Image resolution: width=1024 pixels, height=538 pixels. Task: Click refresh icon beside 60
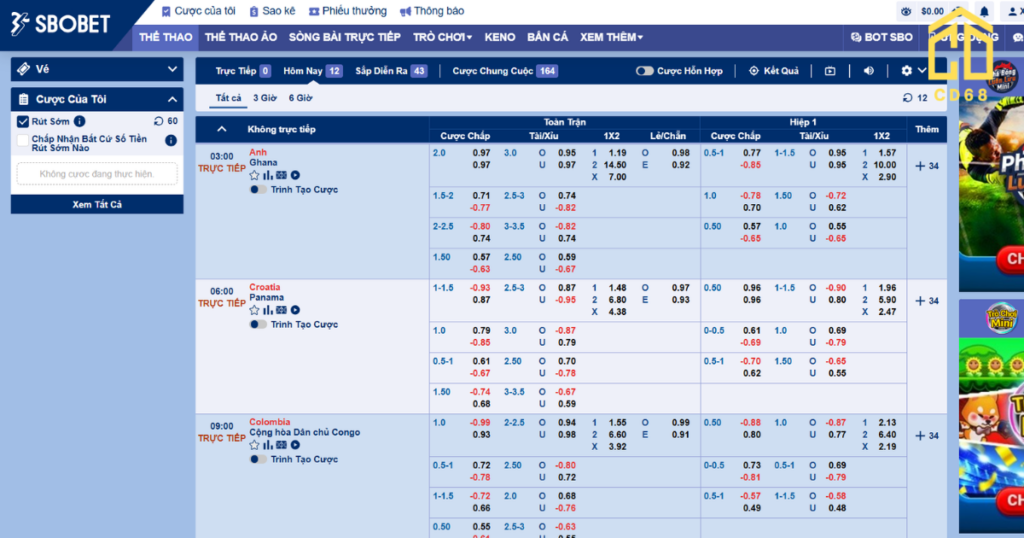[159, 121]
